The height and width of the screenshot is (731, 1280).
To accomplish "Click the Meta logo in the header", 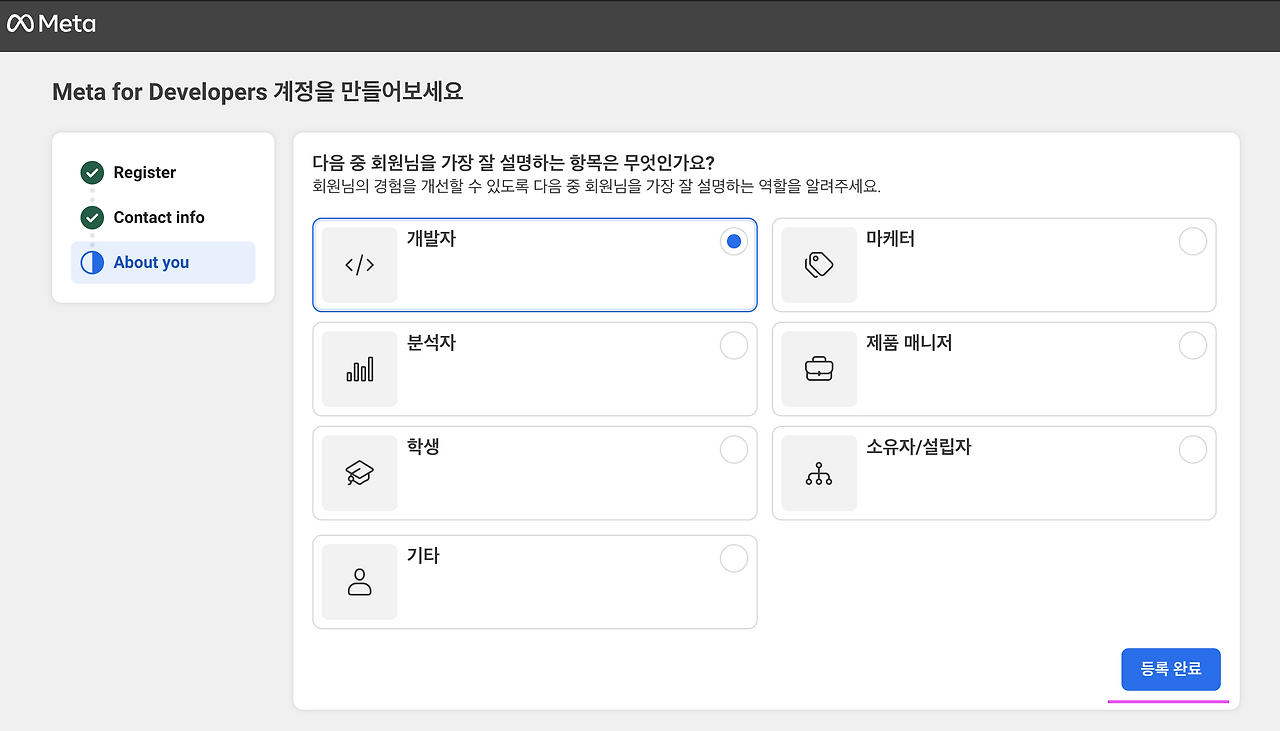I will point(51,24).
